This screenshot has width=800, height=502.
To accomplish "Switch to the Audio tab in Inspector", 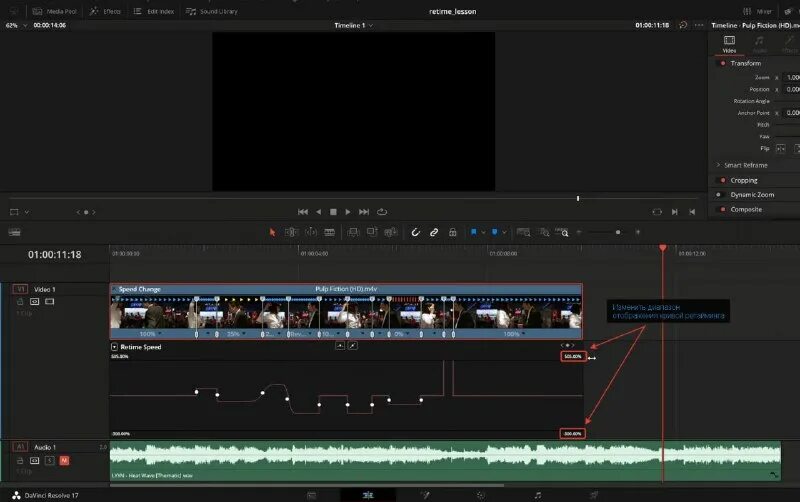I will 760,44.
